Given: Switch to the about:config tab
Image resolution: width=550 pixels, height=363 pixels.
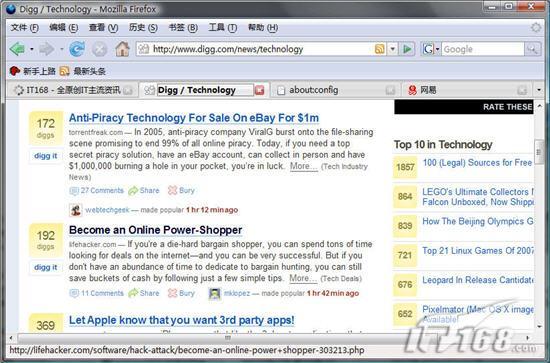Looking at the screenshot, I should [336, 90].
